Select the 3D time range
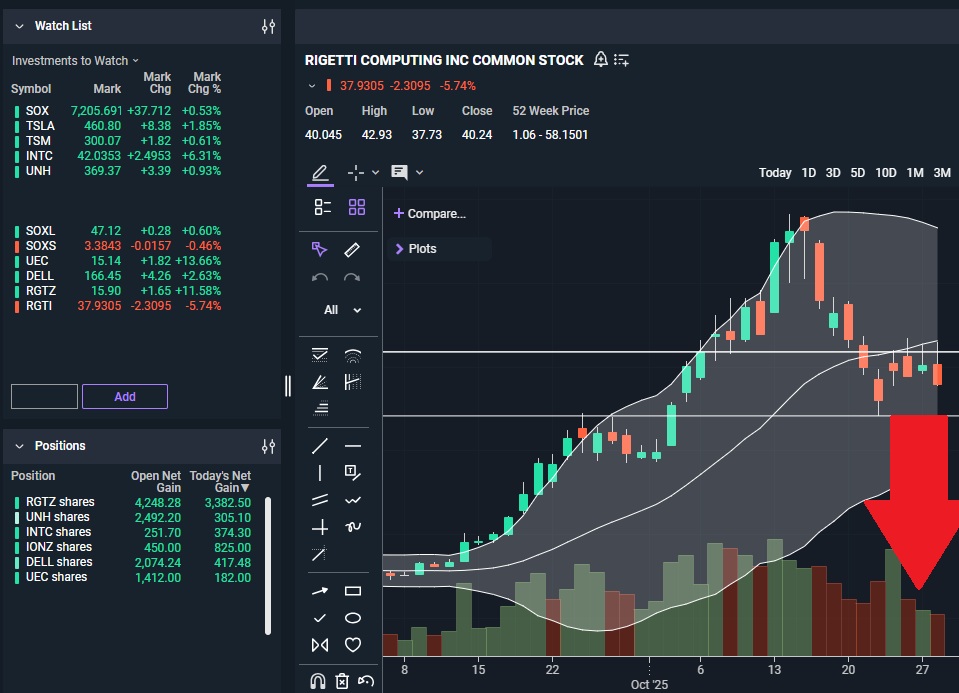The image size is (959, 693). [833, 173]
